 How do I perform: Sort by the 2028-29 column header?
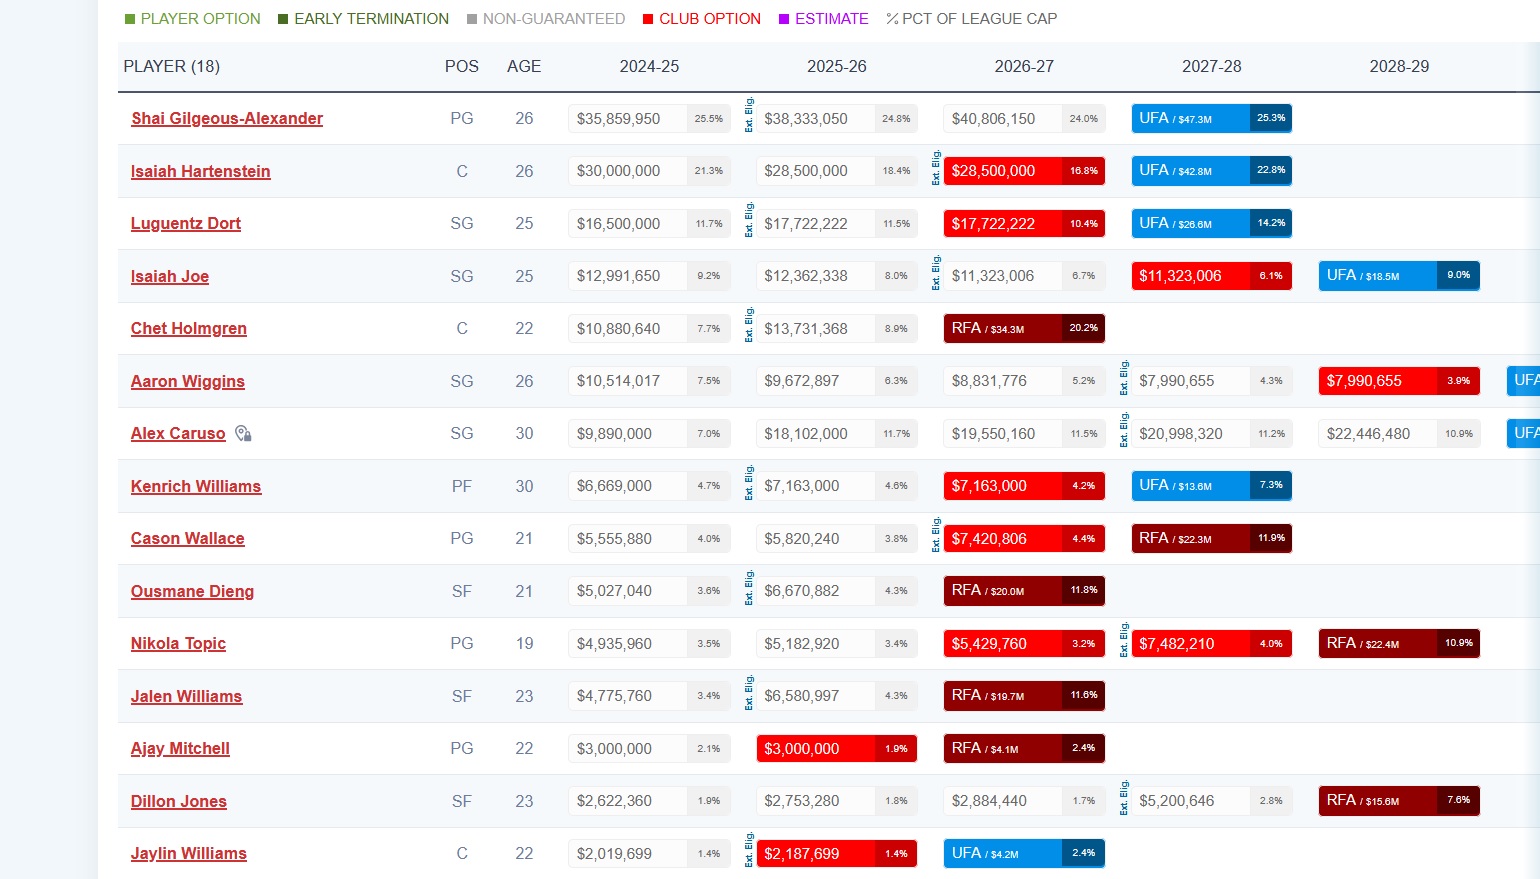(x=1399, y=66)
